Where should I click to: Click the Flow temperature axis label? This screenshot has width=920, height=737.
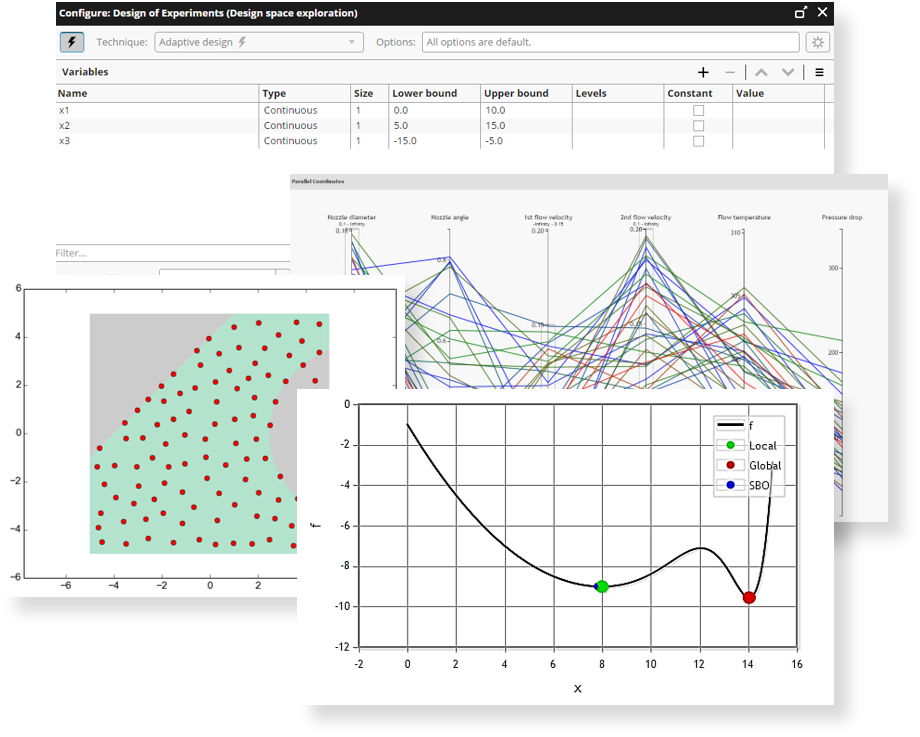pyautogui.click(x=744, y=217)
